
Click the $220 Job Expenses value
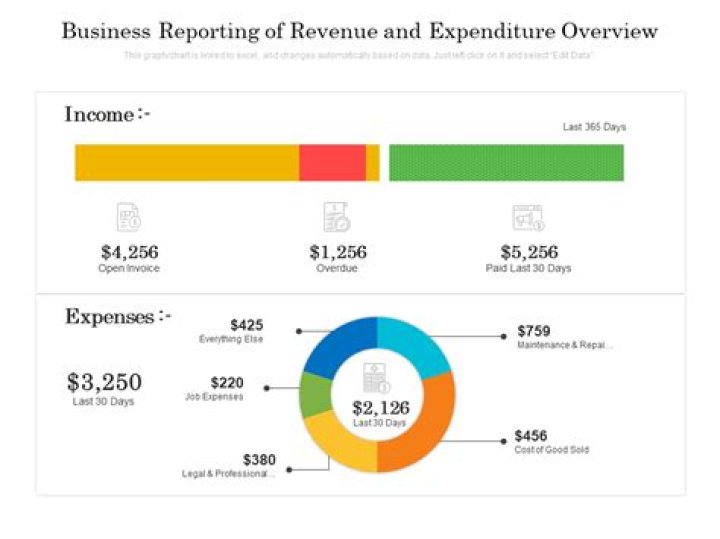click(x=227, y=383)
